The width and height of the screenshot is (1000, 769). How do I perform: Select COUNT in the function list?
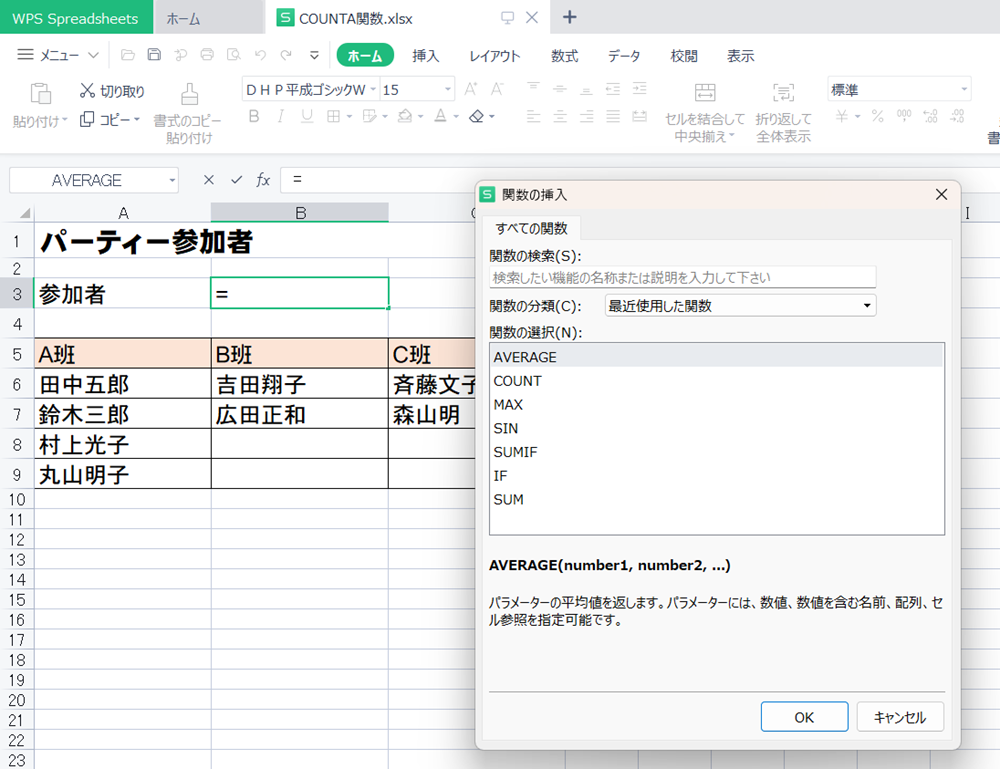[716, 381]
